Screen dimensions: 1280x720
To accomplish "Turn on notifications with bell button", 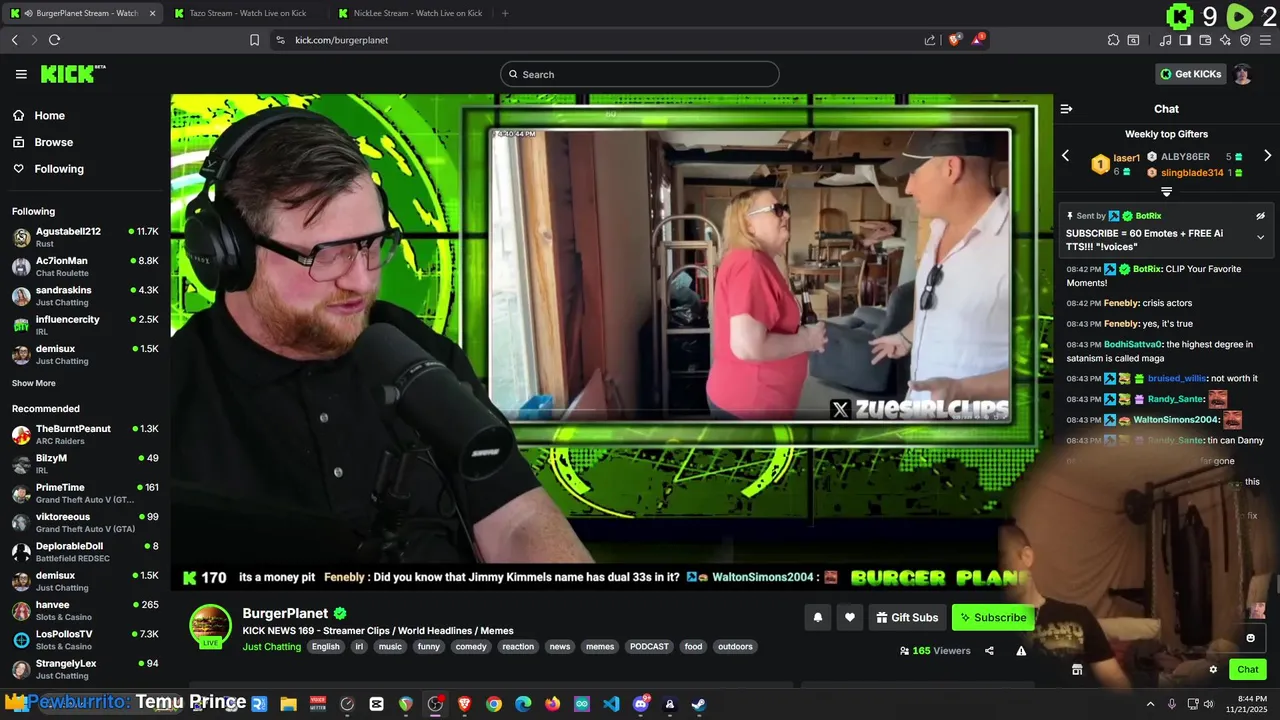I will (x=817, y=617).
